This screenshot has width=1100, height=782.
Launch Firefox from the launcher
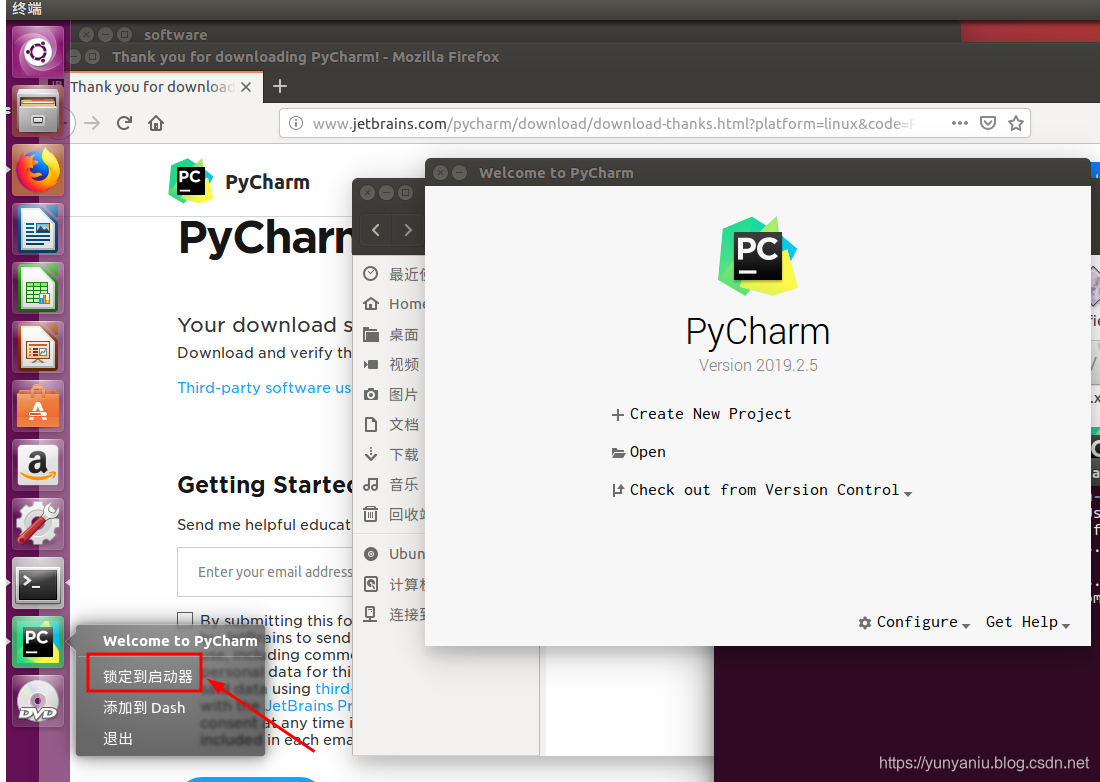coord(38,170)
